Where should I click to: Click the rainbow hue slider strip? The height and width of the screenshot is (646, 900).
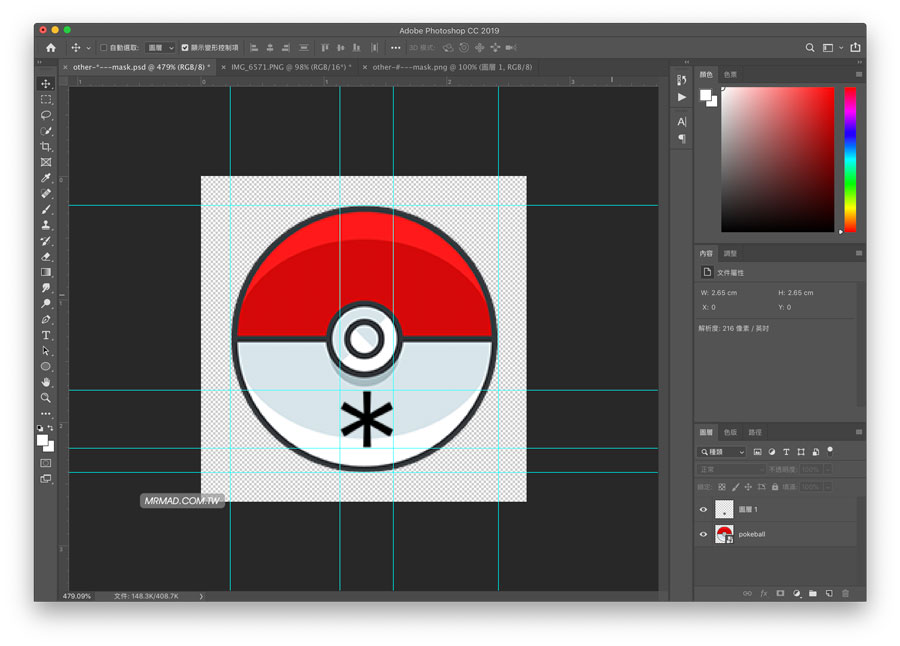850,160
